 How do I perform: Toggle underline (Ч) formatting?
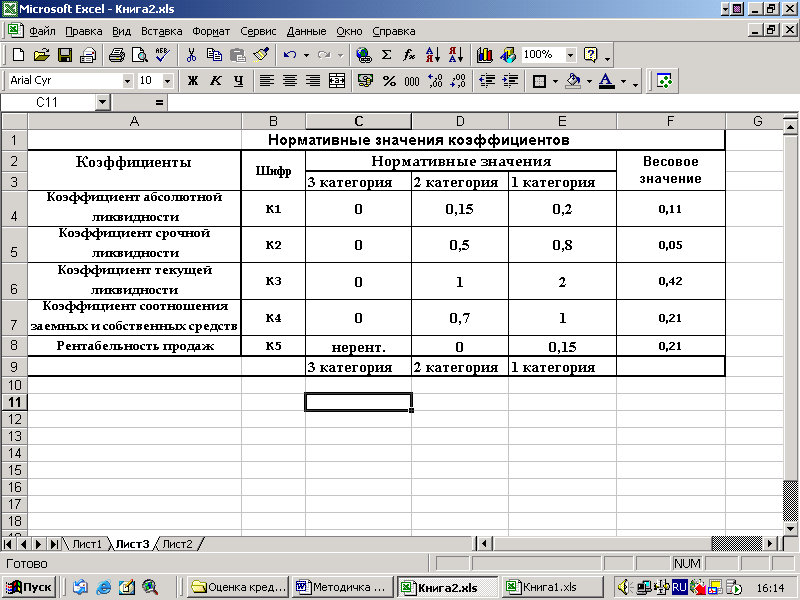click(239, 81)
